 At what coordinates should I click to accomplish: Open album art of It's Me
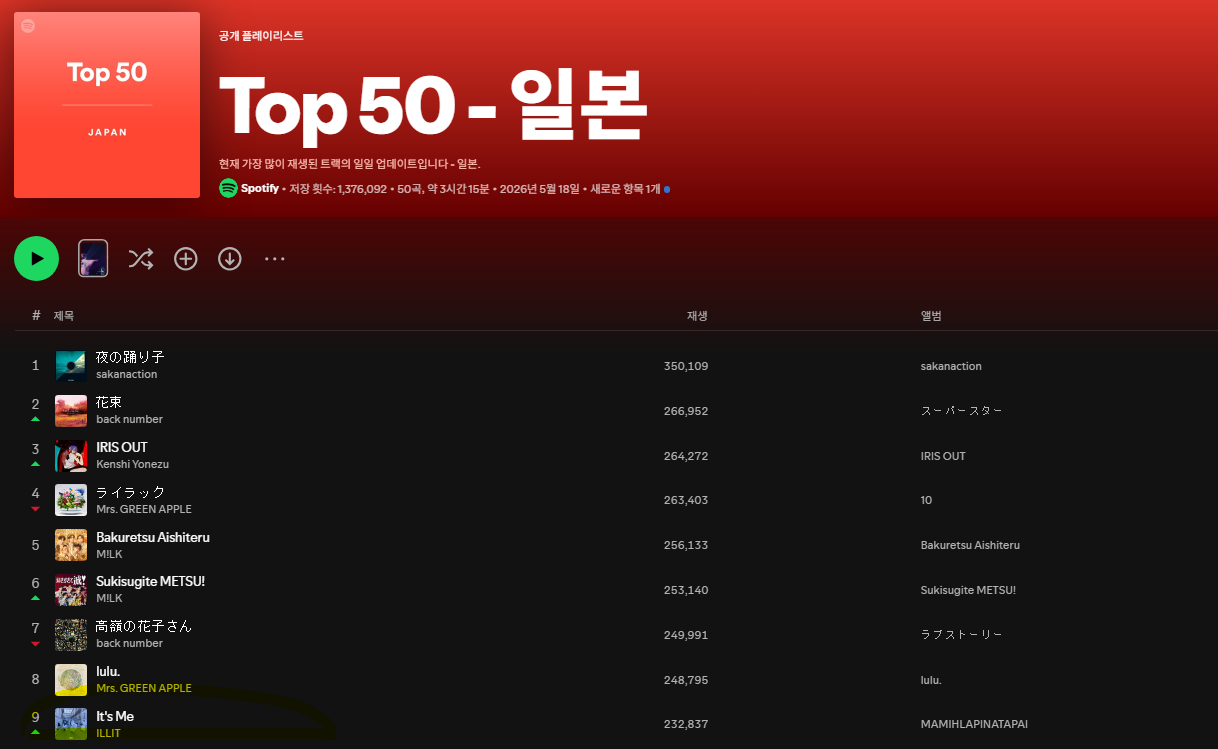[x=71, y=724]
